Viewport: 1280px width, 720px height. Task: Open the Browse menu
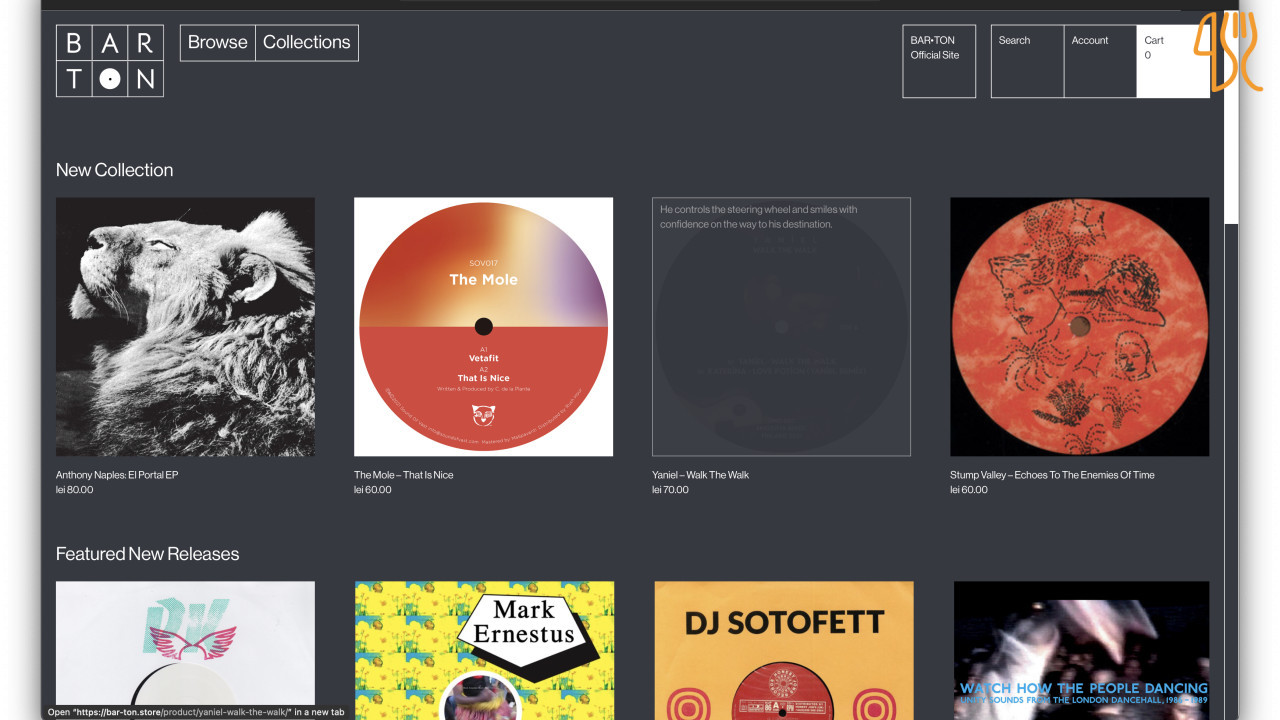coord(218,43)
